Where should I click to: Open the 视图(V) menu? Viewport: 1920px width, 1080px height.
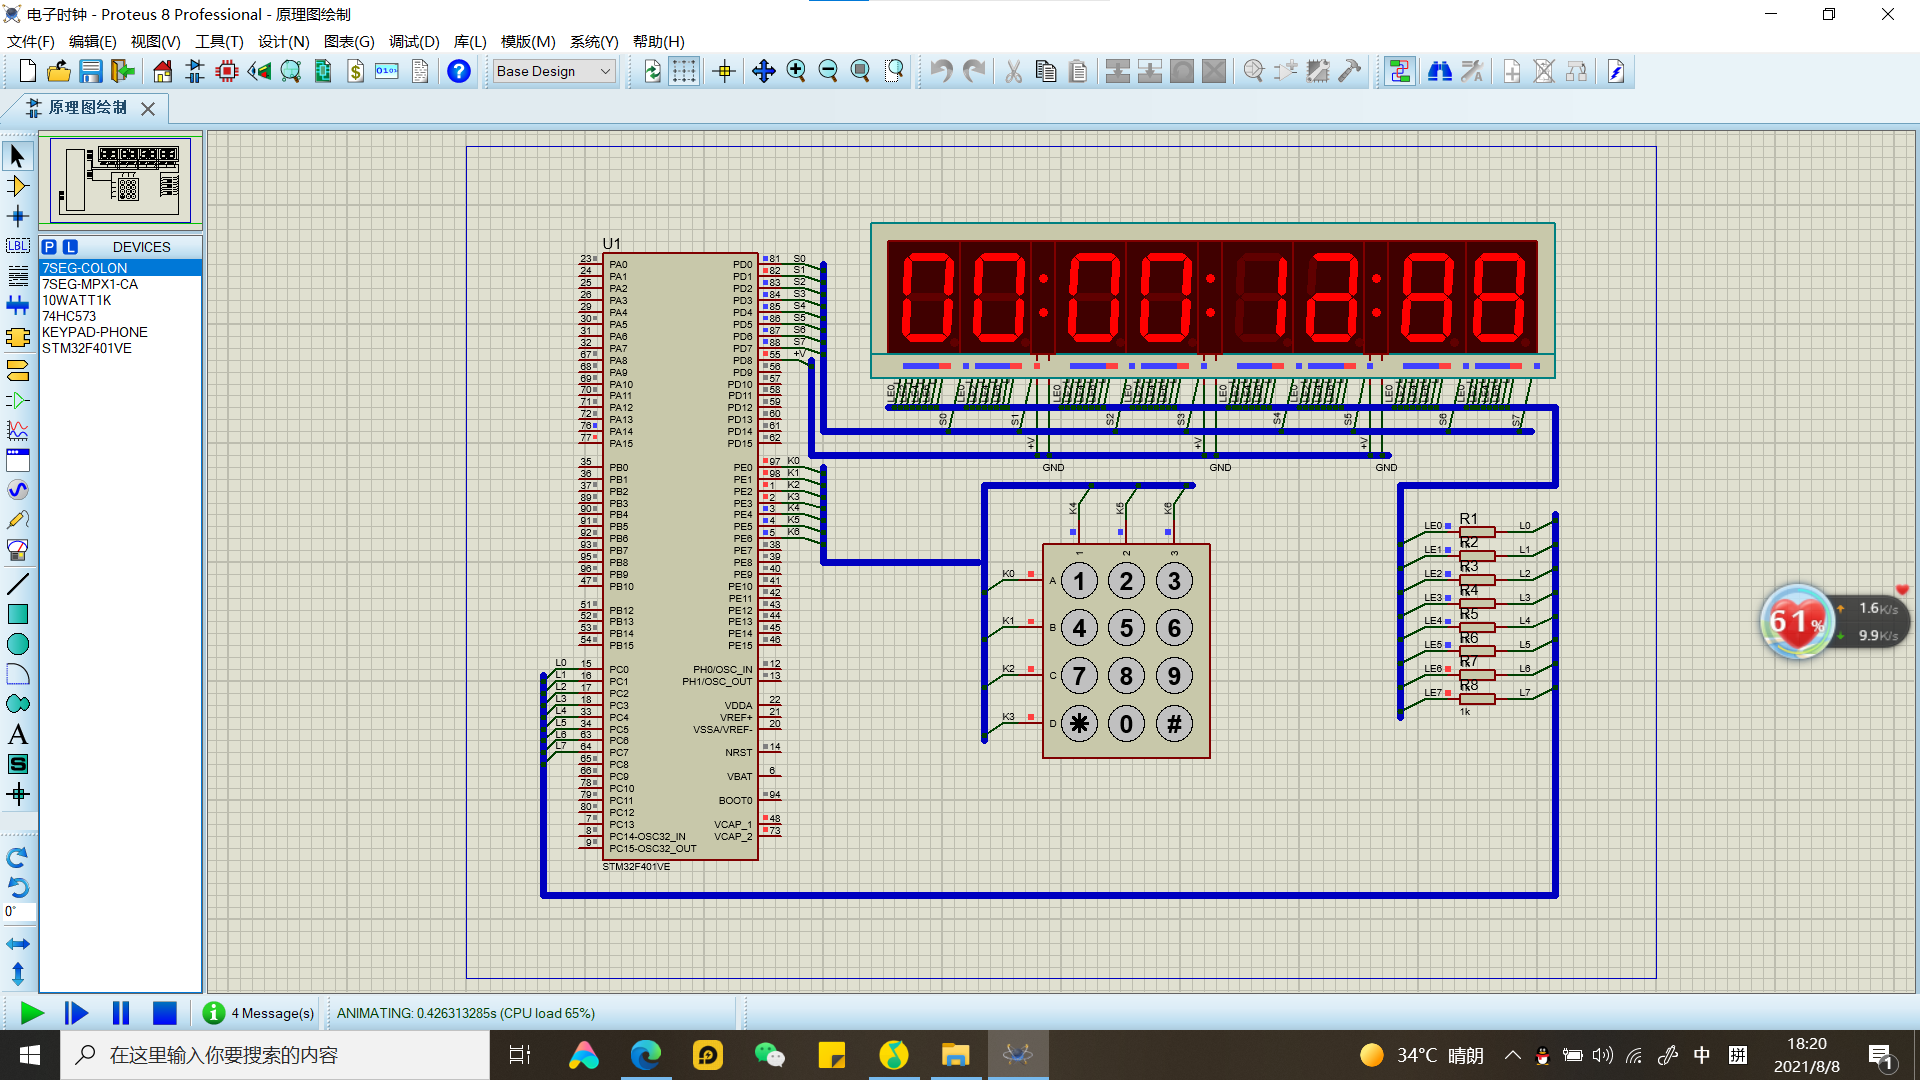click(156, 41)
